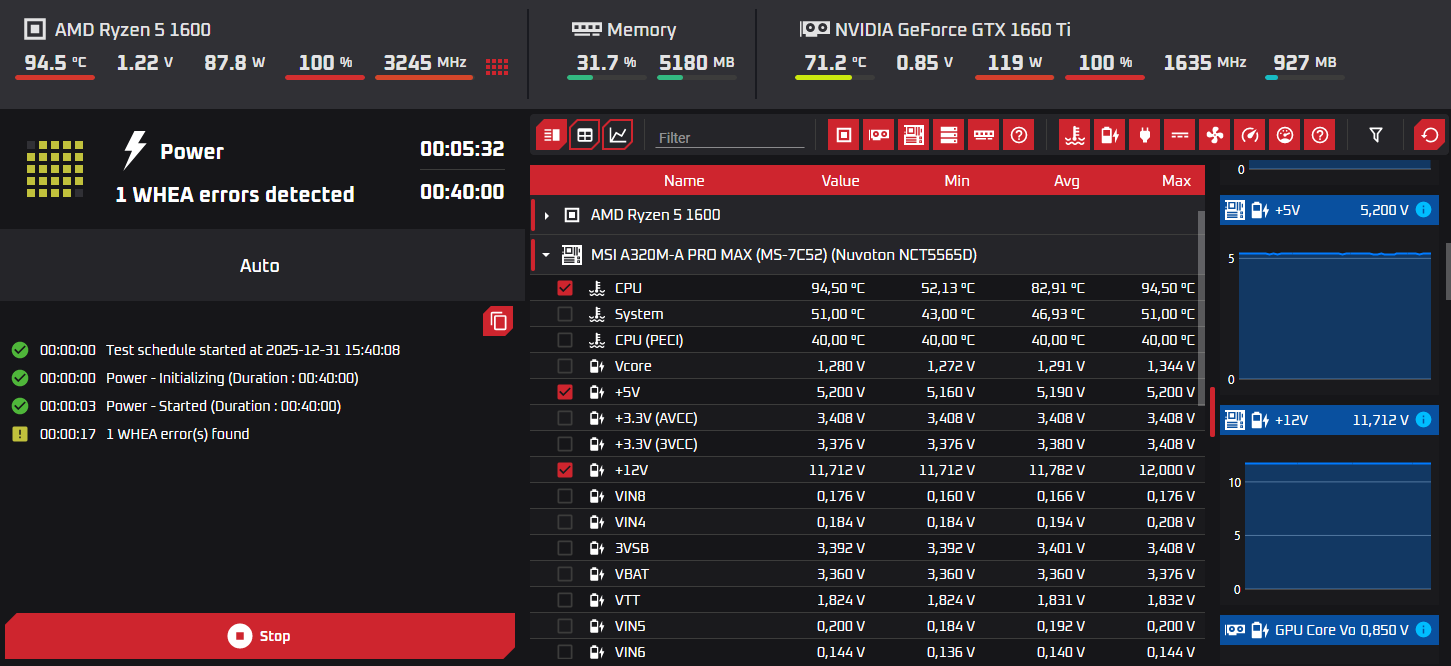Toggle memory sensors filter icon

click(984, 134)
